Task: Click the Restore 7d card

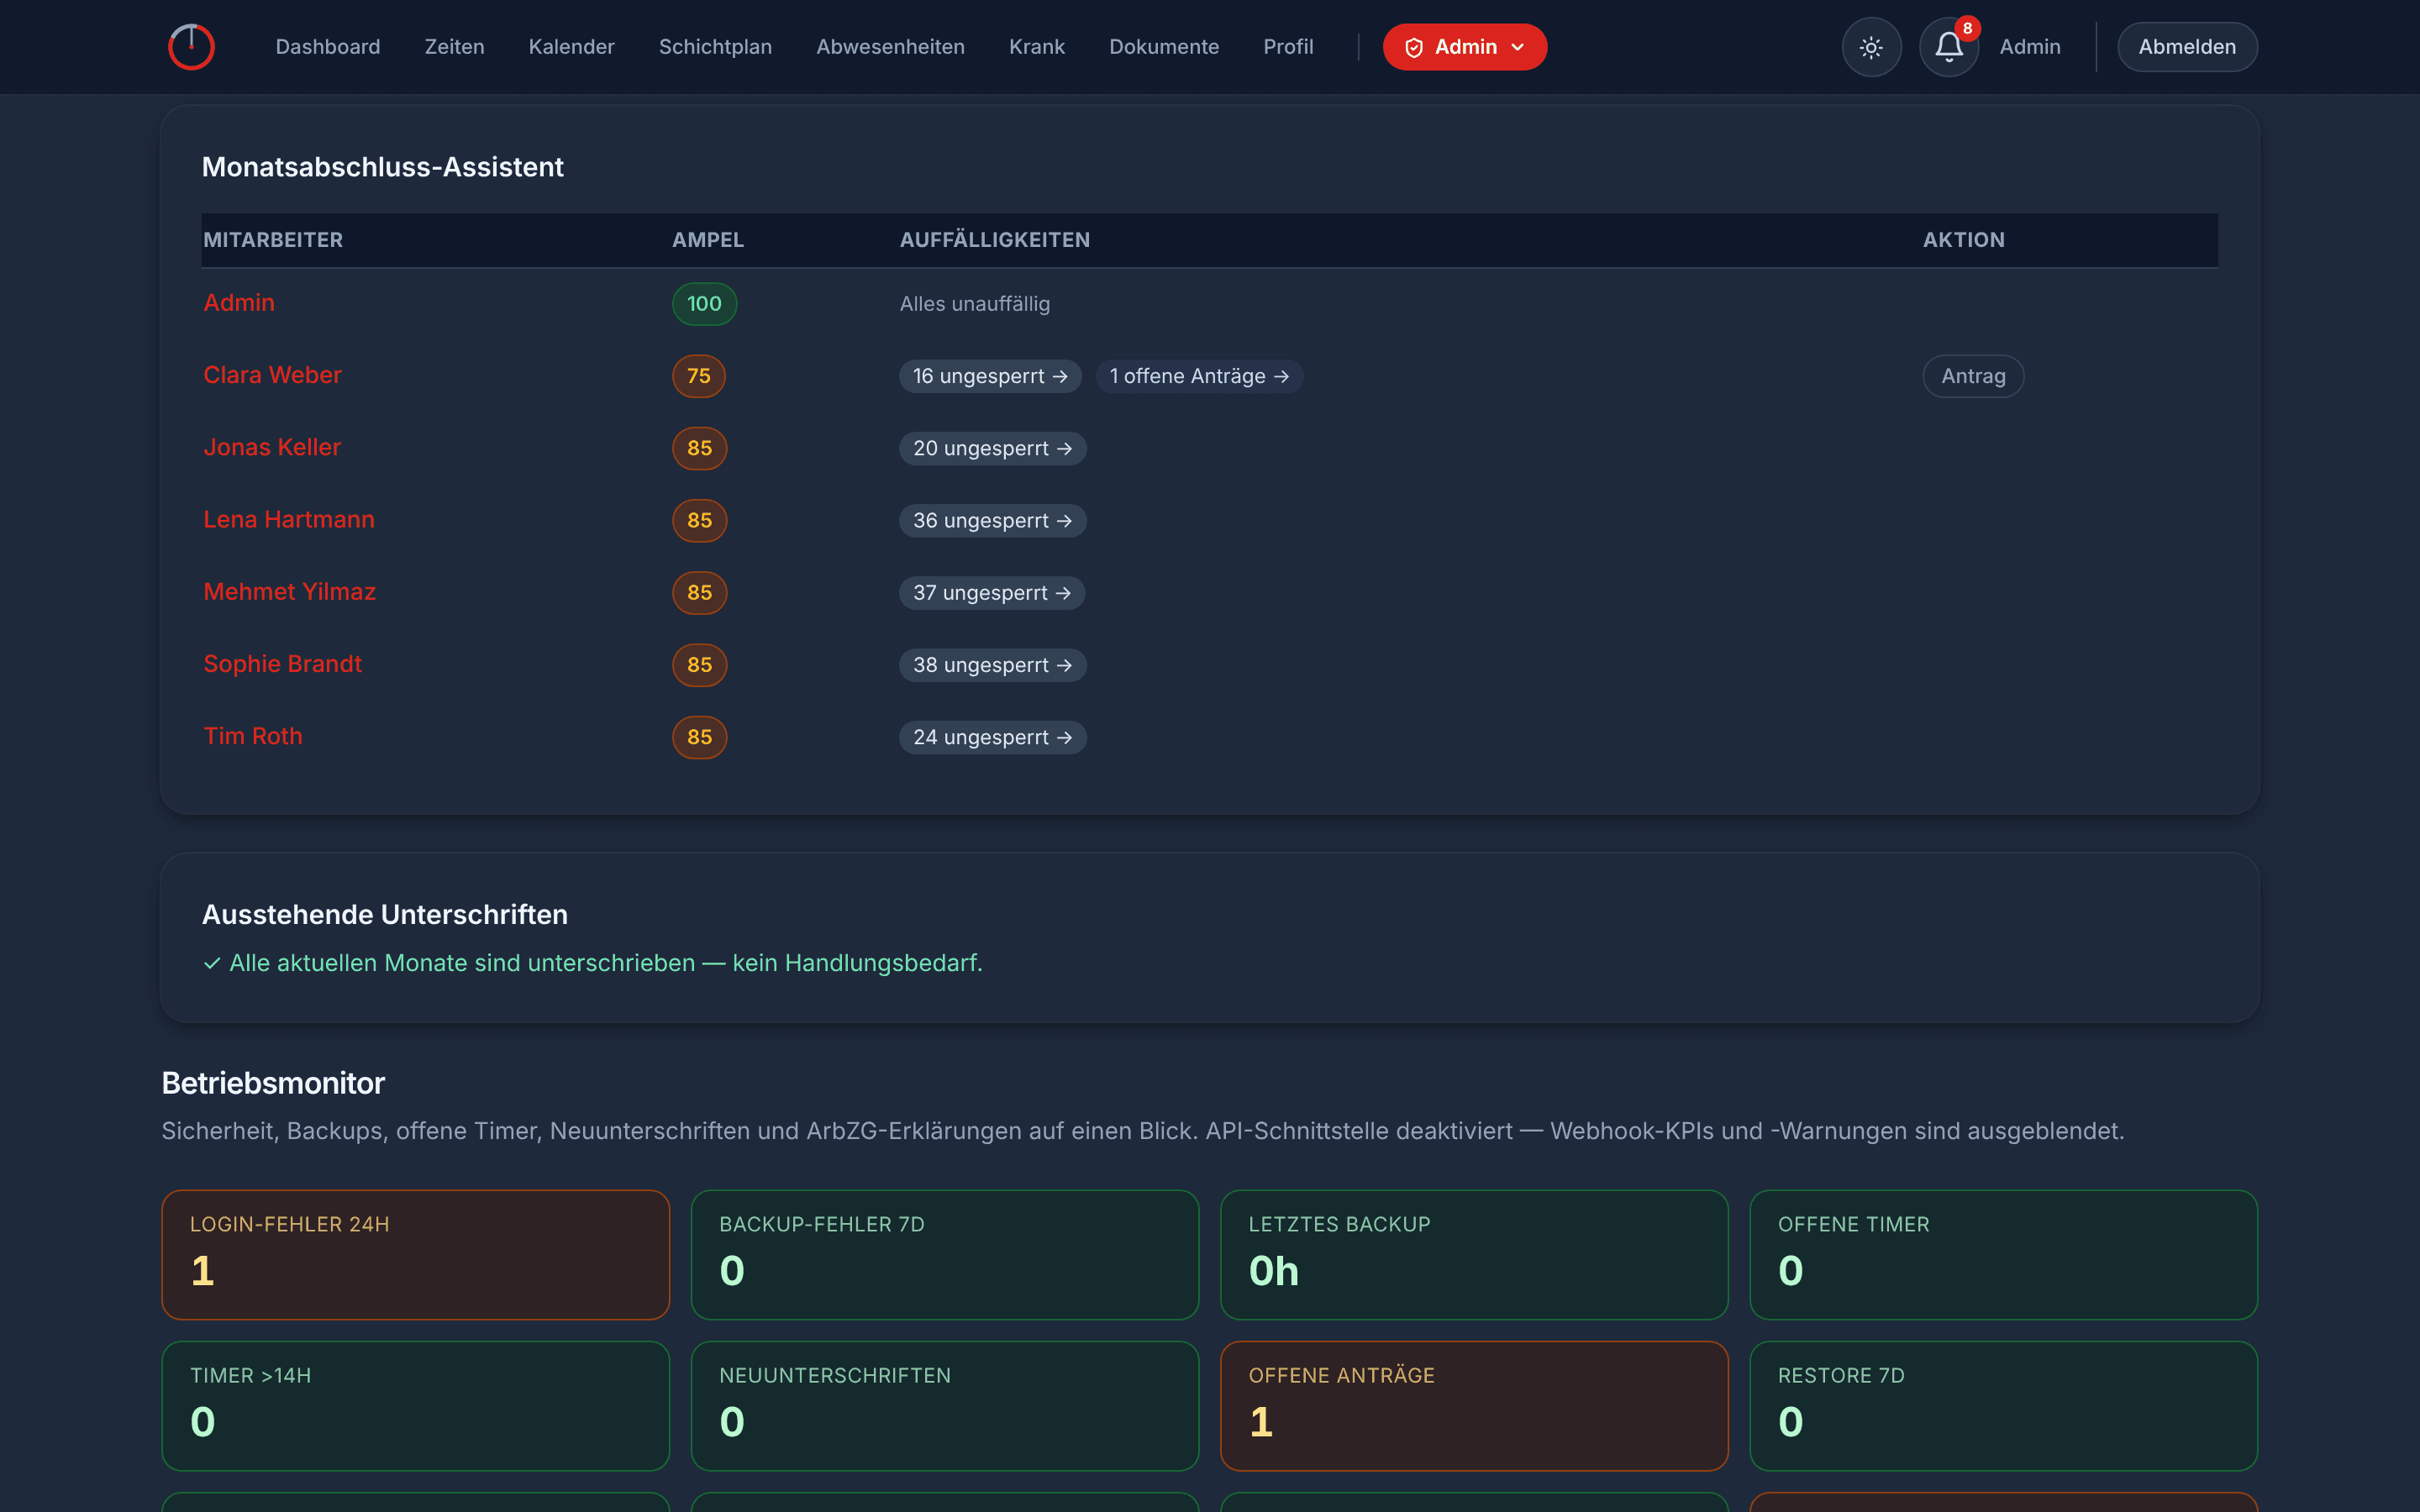Action: point(2003,1405)
